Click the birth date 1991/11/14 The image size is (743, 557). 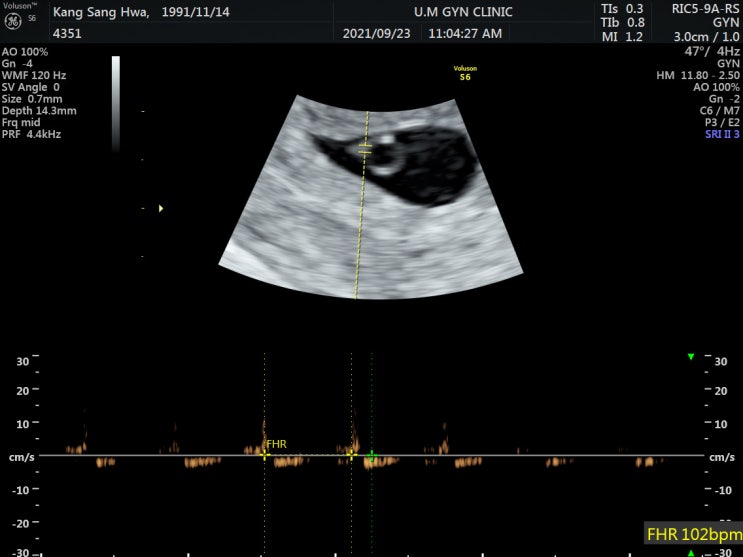click(x=195, y=12)
